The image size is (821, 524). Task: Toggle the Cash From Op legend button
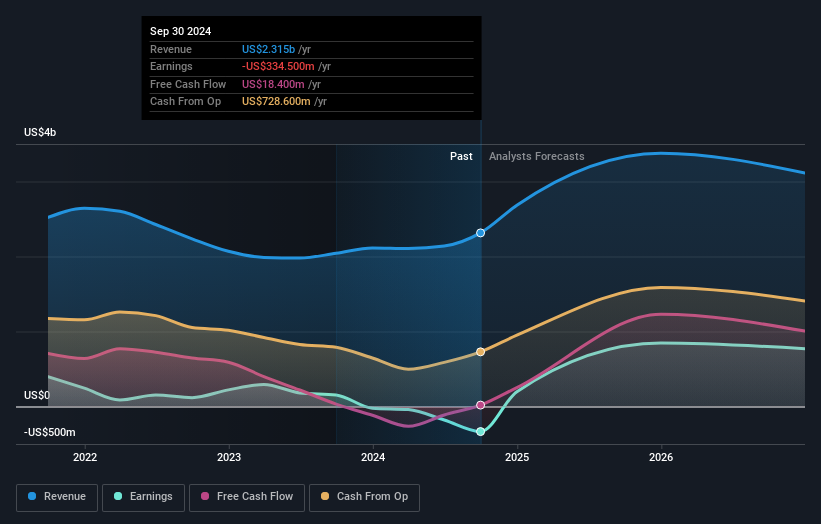[x=364, y=497]
